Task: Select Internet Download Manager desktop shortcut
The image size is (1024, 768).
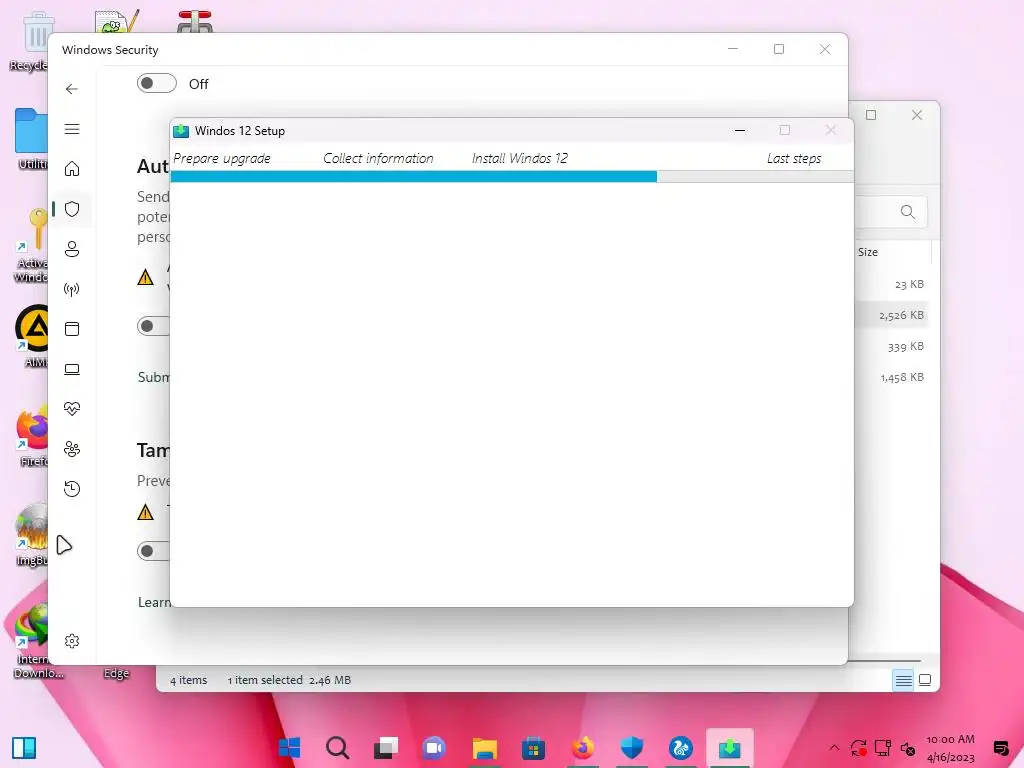Action: pos(37,641)
